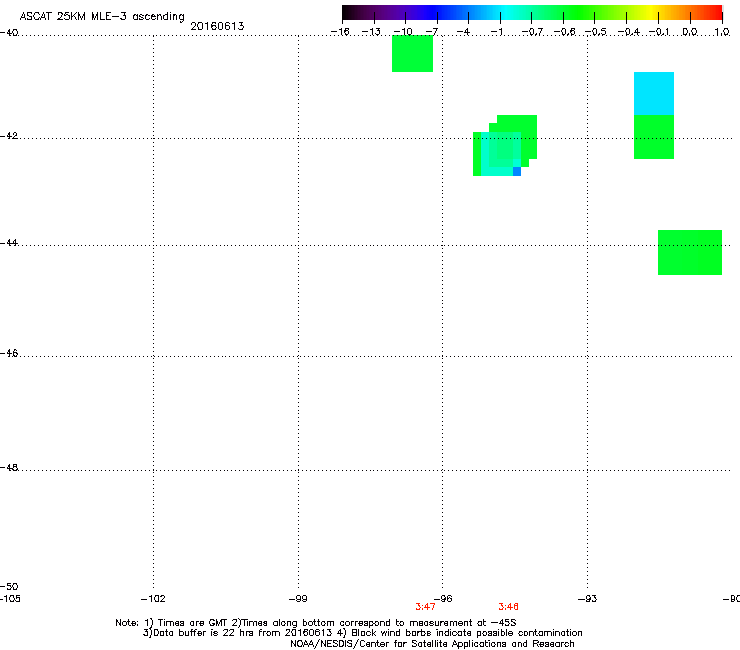Image resolution: width=740 pixels, height=650 pixels.
Task: Click the longitude axis label -96
Action: tap(443, 599)
